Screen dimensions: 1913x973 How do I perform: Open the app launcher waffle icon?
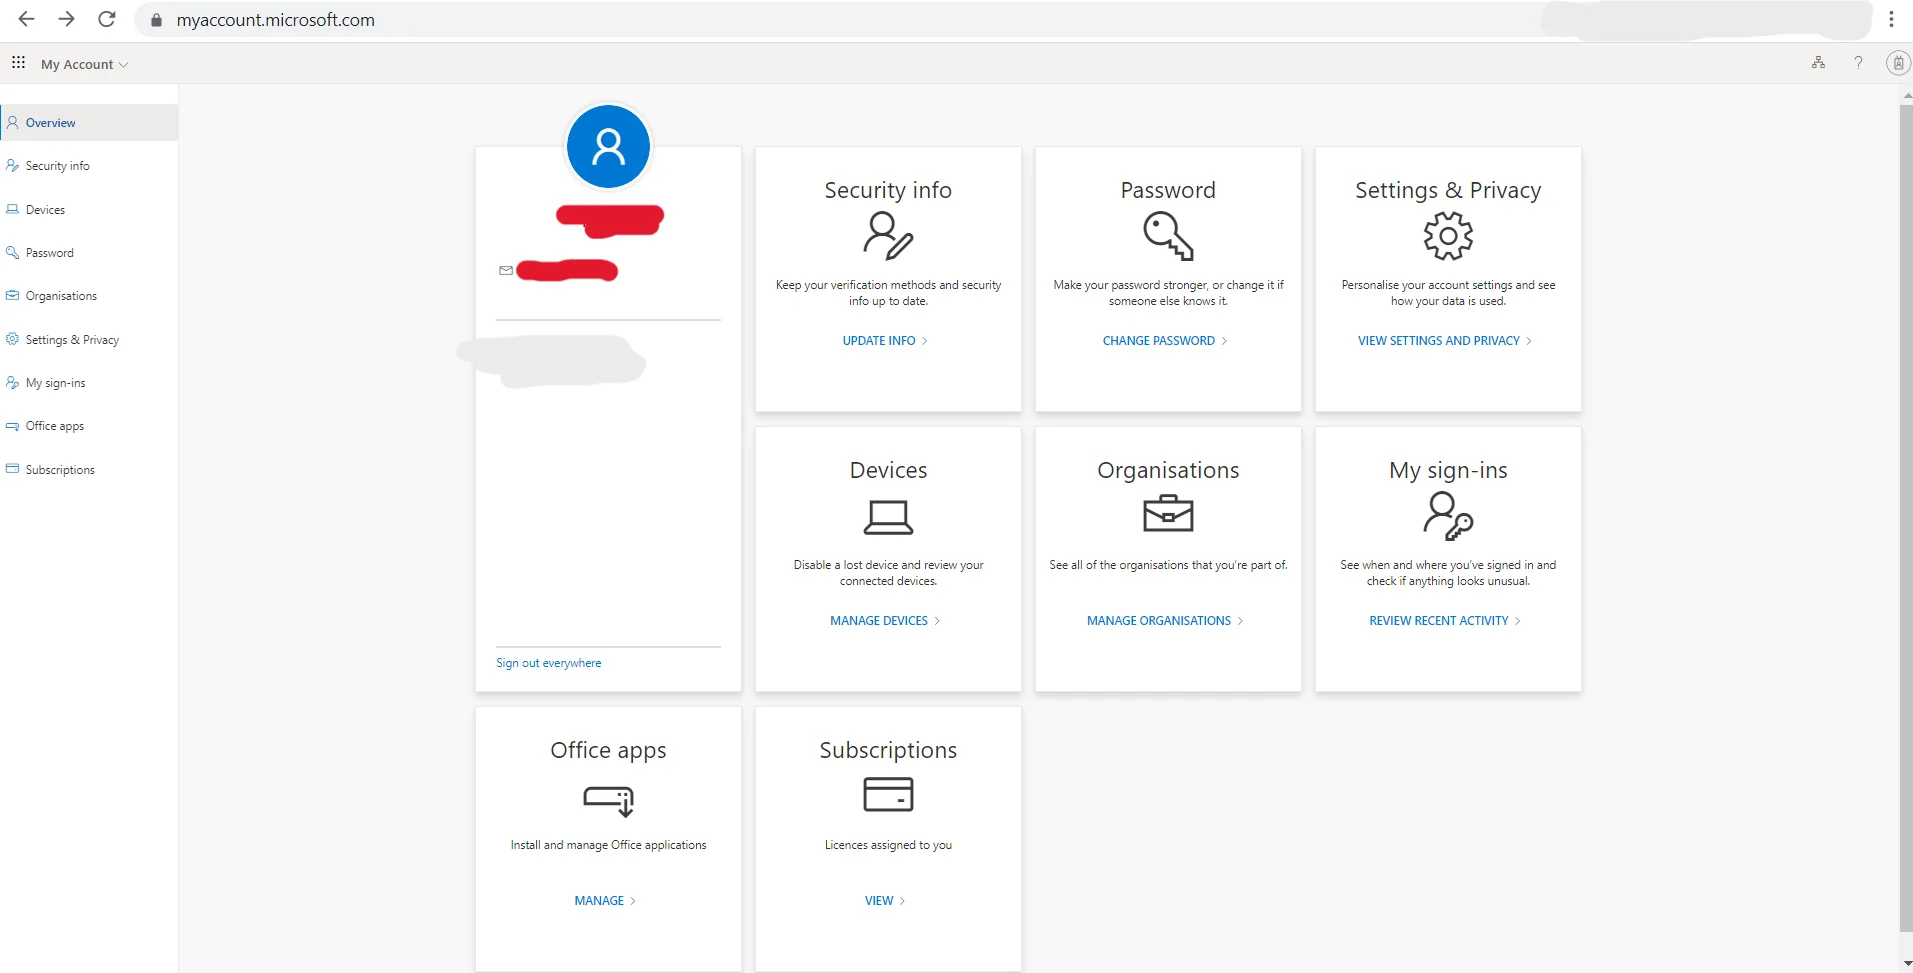pyautogui.click(x=18, y=63)
